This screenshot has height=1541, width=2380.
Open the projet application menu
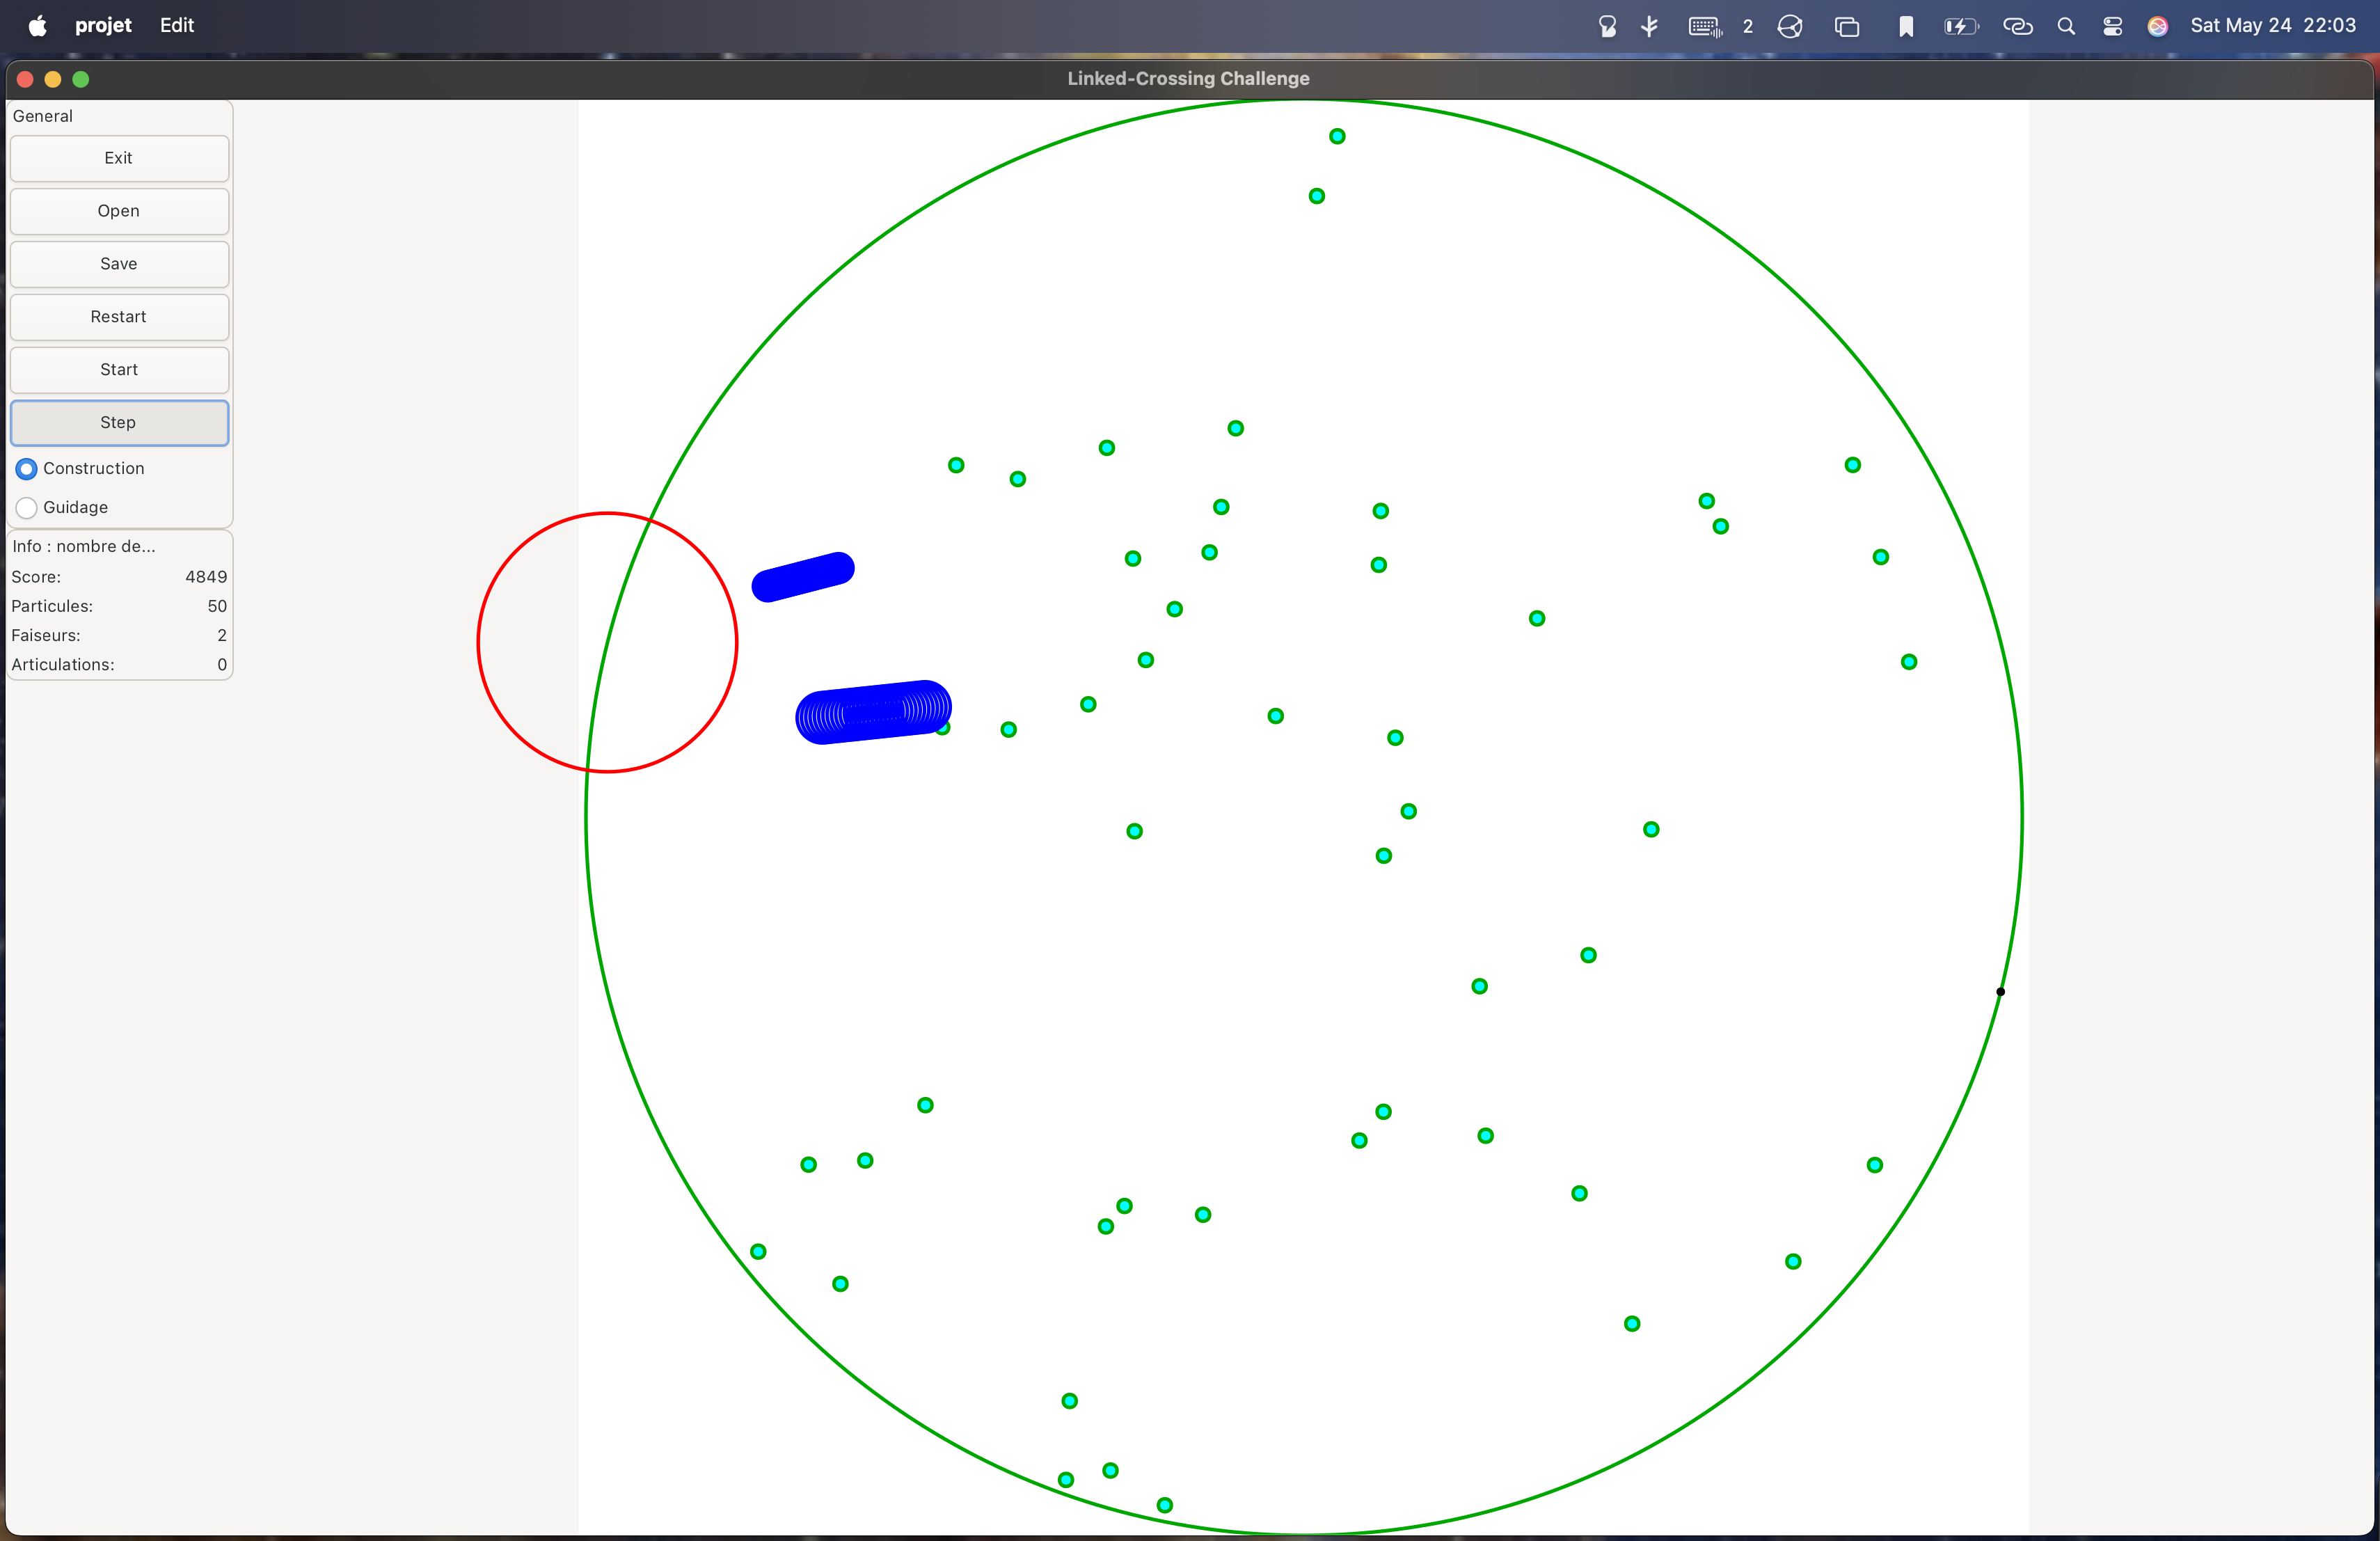(x=103, y=25)
